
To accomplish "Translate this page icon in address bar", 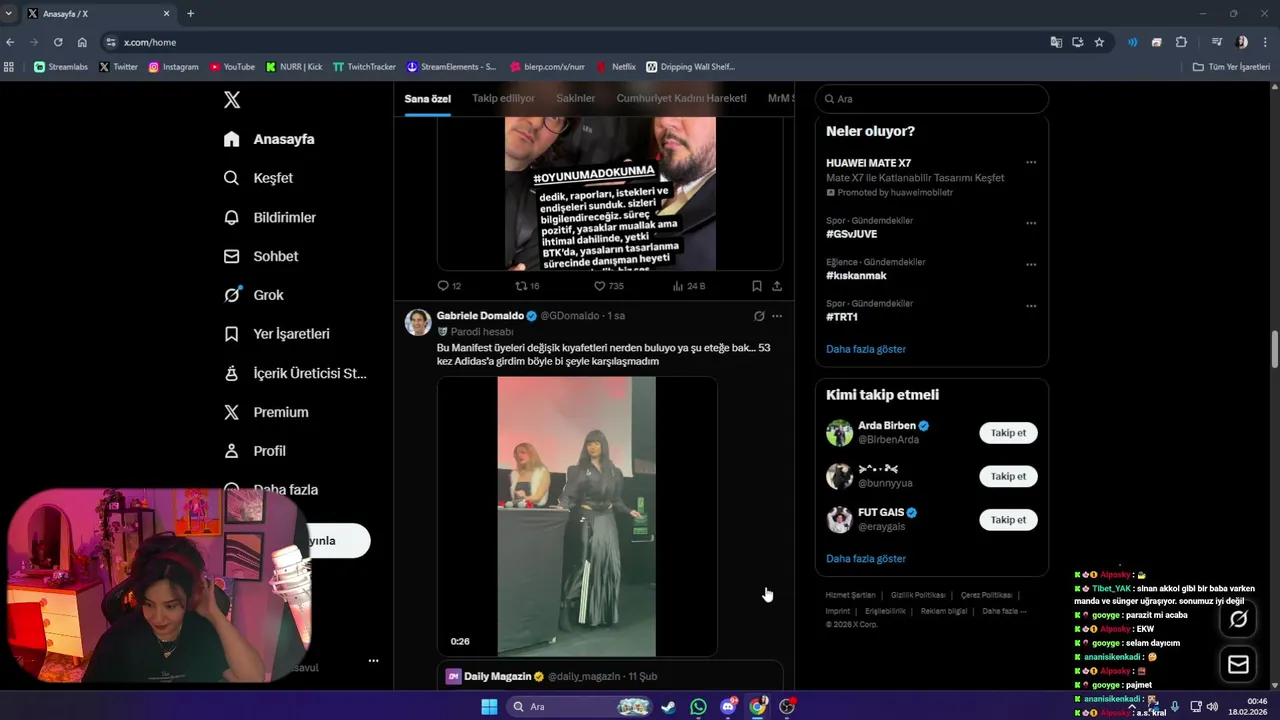I will coord(1056,42).
